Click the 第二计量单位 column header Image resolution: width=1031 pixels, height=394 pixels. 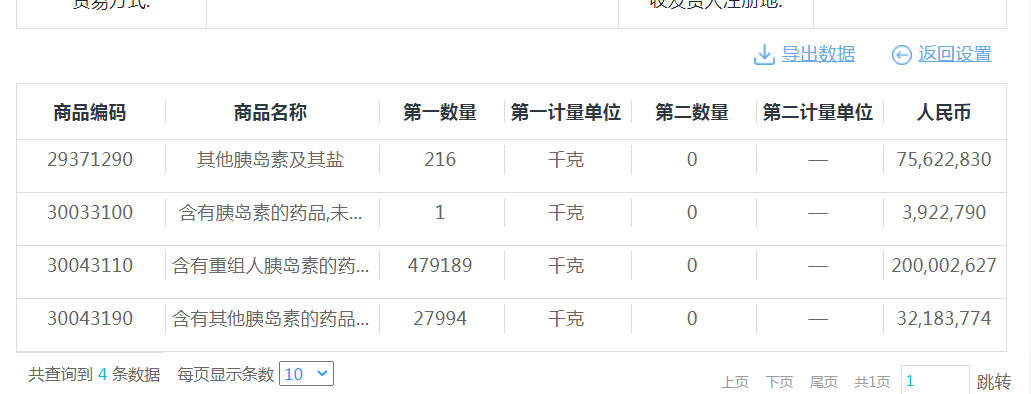[x=818, y=112]
